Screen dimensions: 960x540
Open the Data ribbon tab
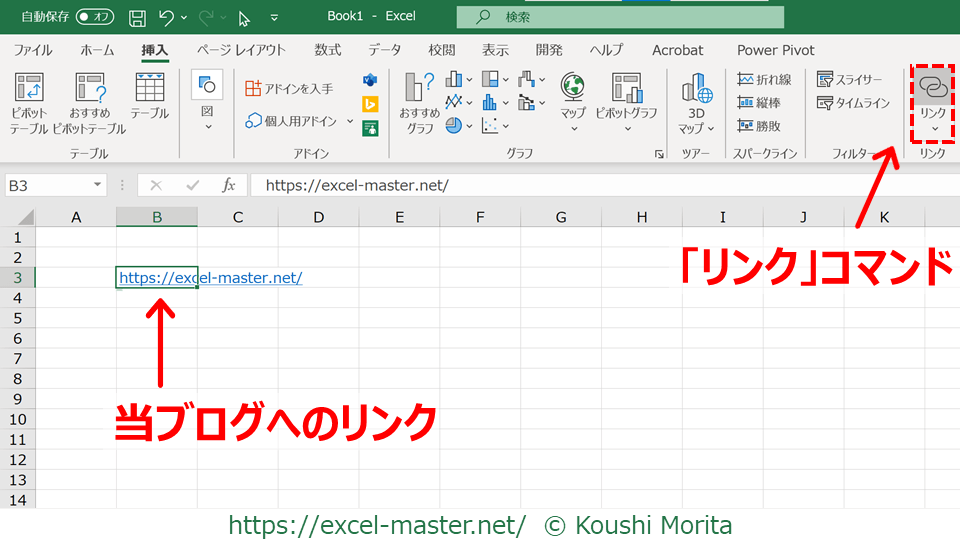384,50
